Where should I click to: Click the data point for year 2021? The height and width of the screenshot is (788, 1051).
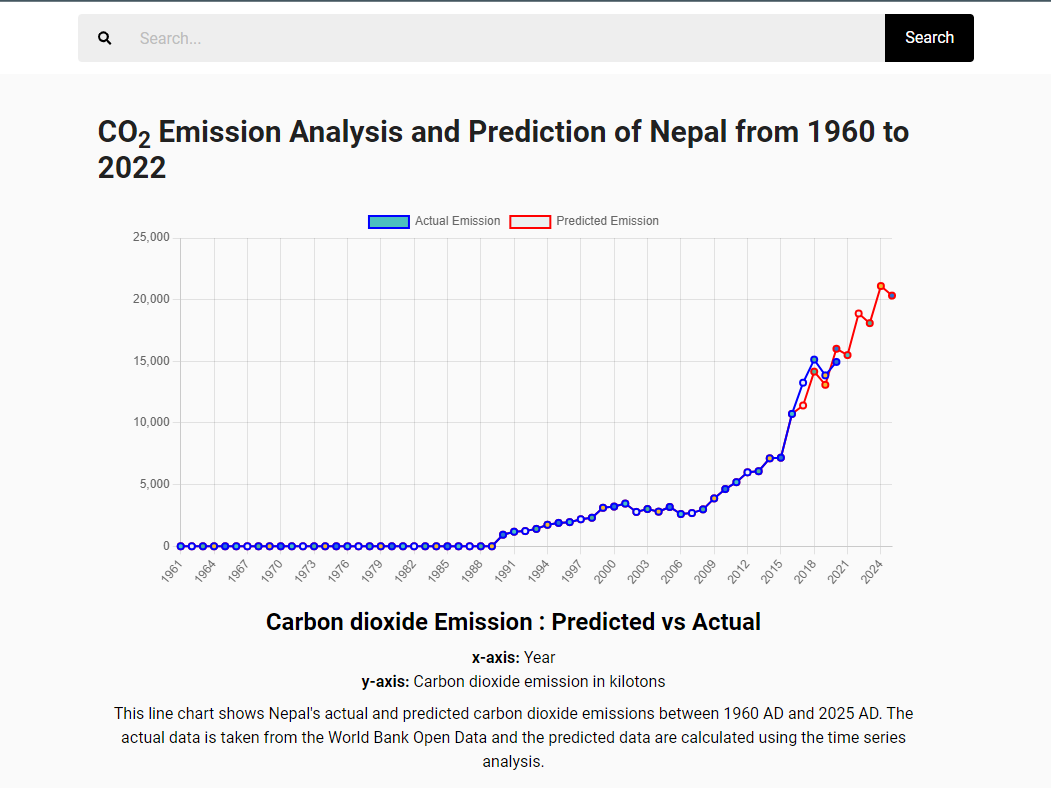click(848, 355)
